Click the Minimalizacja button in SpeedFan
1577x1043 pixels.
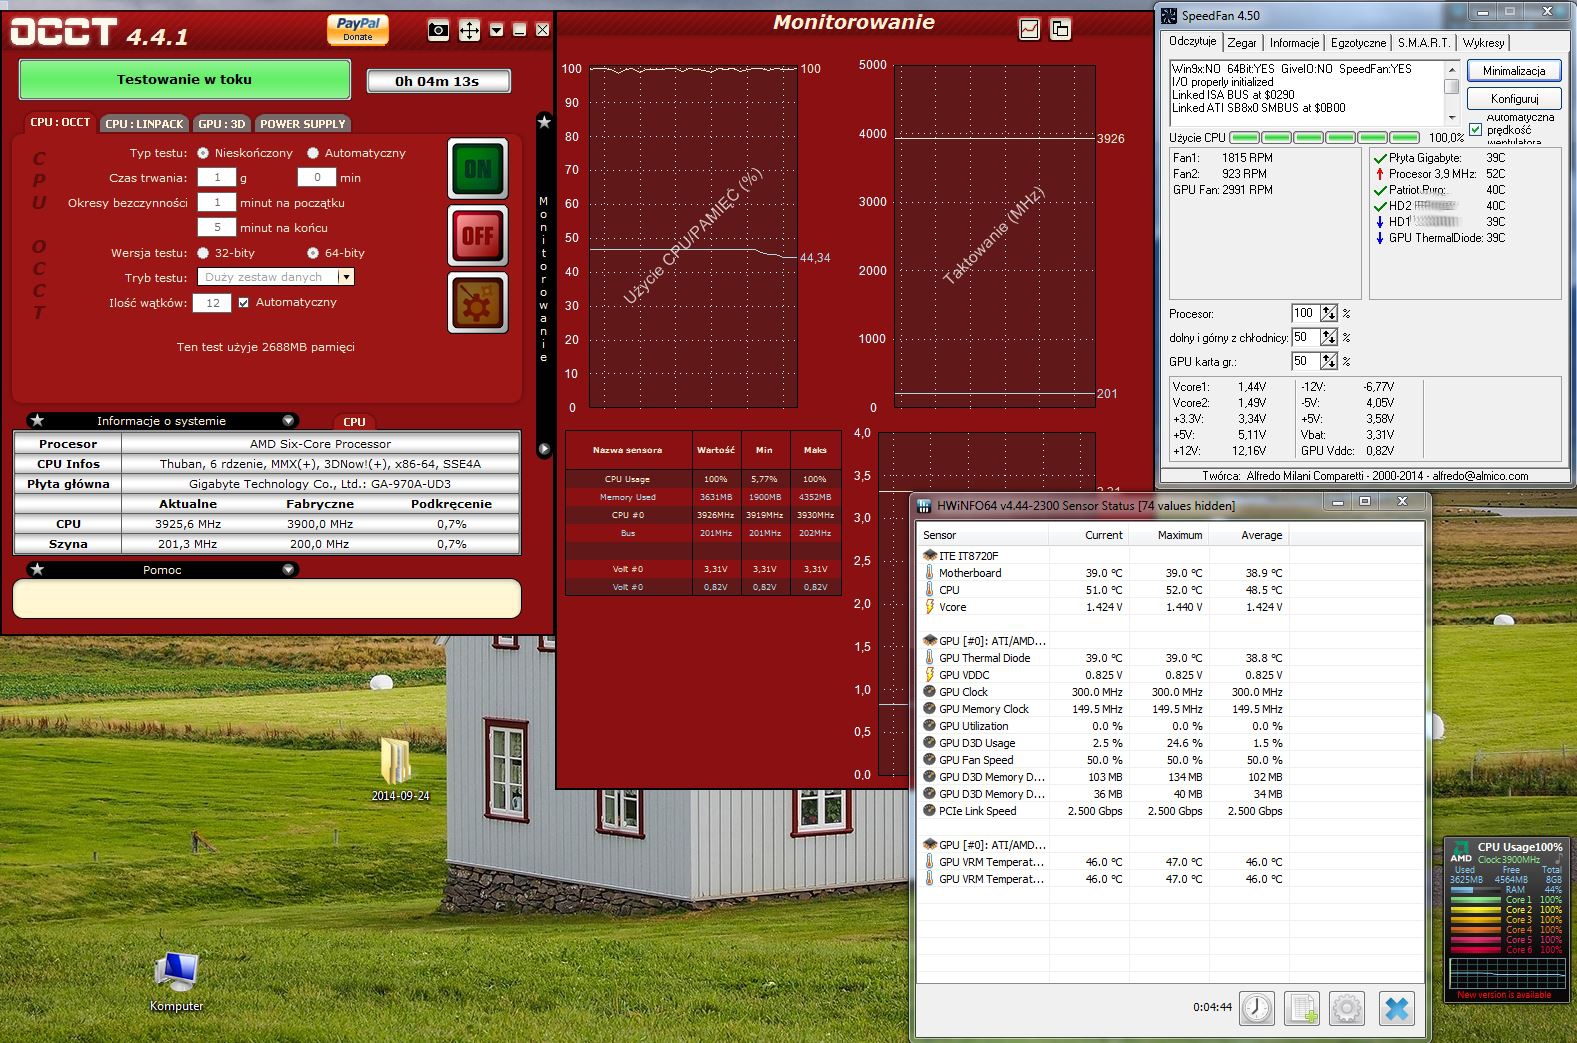(1514, 71)
